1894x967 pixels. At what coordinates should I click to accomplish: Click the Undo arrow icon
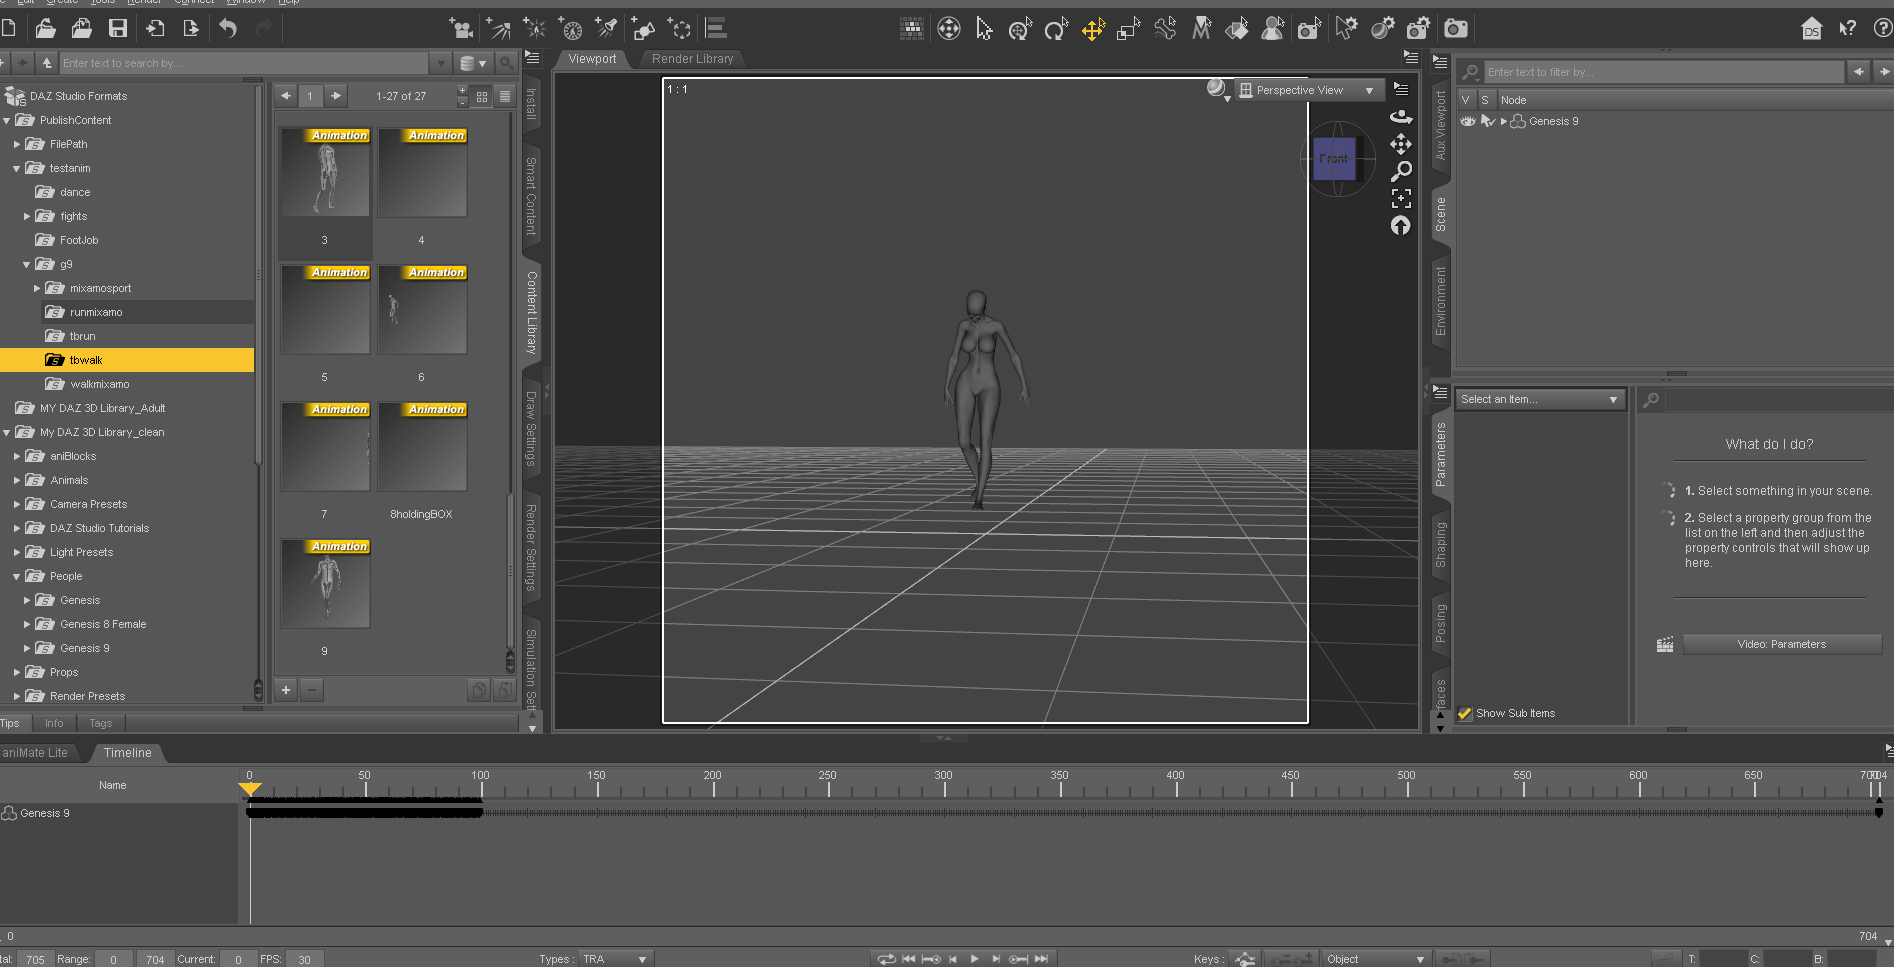pos(228,29)
